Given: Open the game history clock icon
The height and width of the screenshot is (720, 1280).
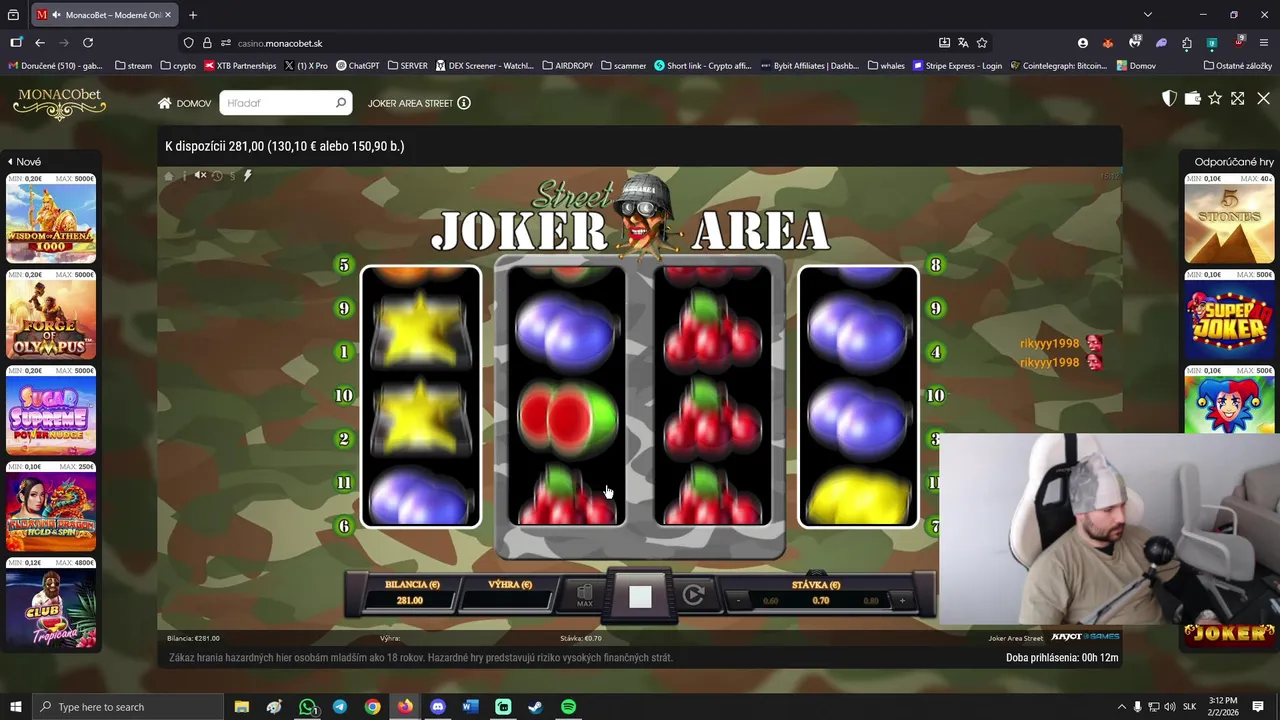Looking at the screenshot, I should [216, 176].
